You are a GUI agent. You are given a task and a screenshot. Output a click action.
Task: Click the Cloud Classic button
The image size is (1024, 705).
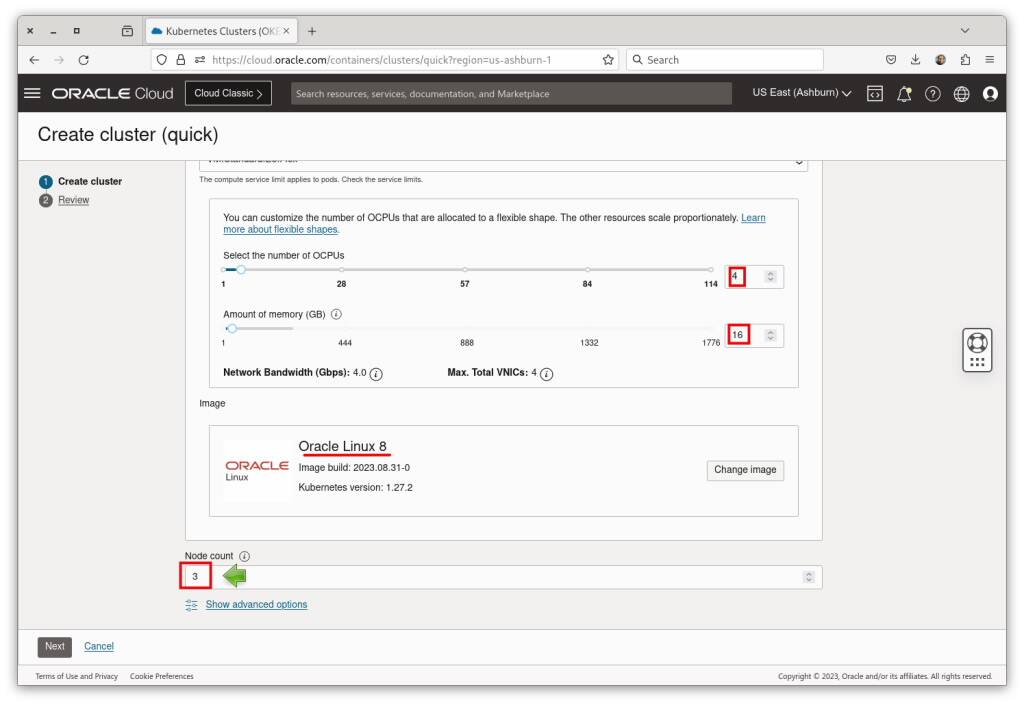pyautogui.click(x=229, y=93)
